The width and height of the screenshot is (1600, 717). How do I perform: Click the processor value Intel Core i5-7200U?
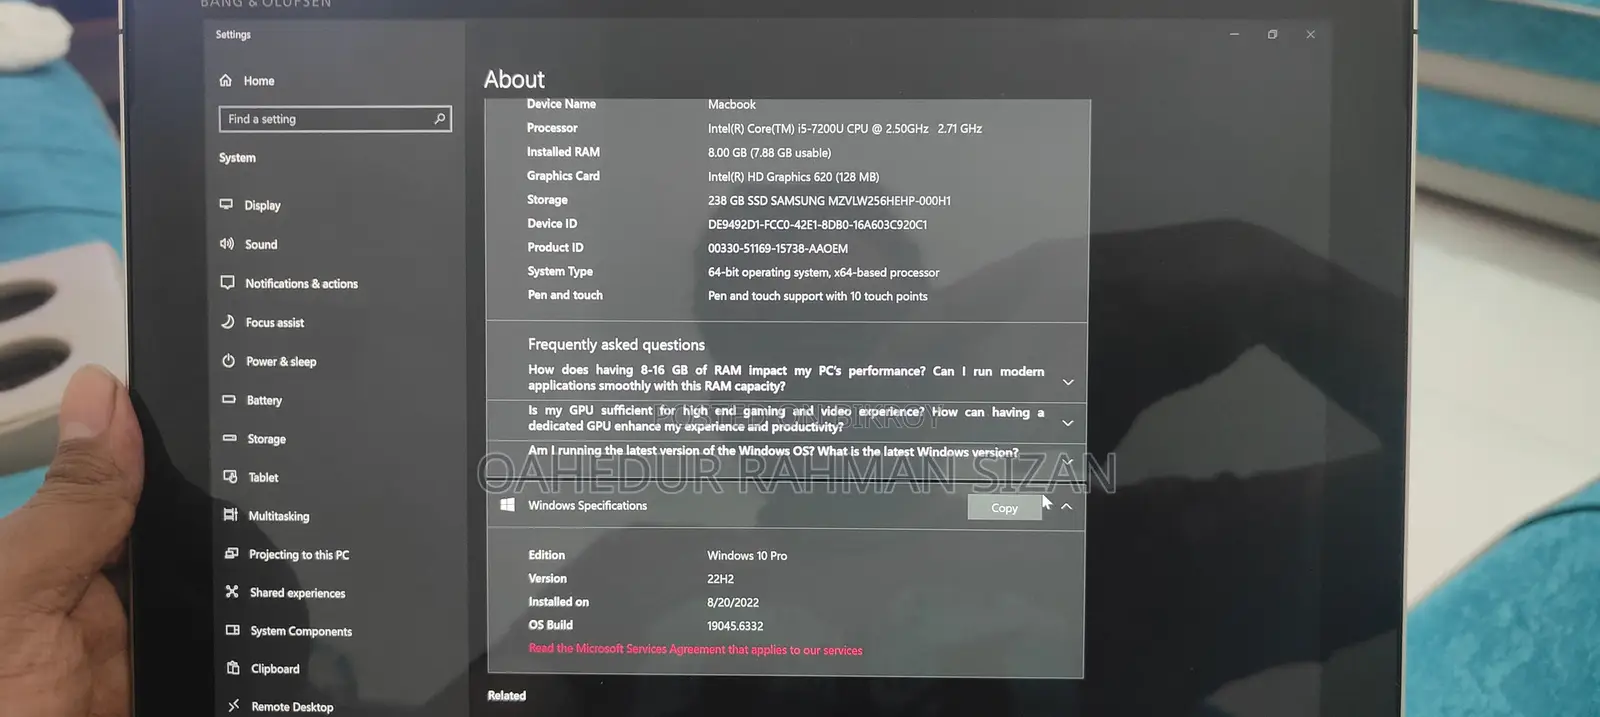click(845, 129)
